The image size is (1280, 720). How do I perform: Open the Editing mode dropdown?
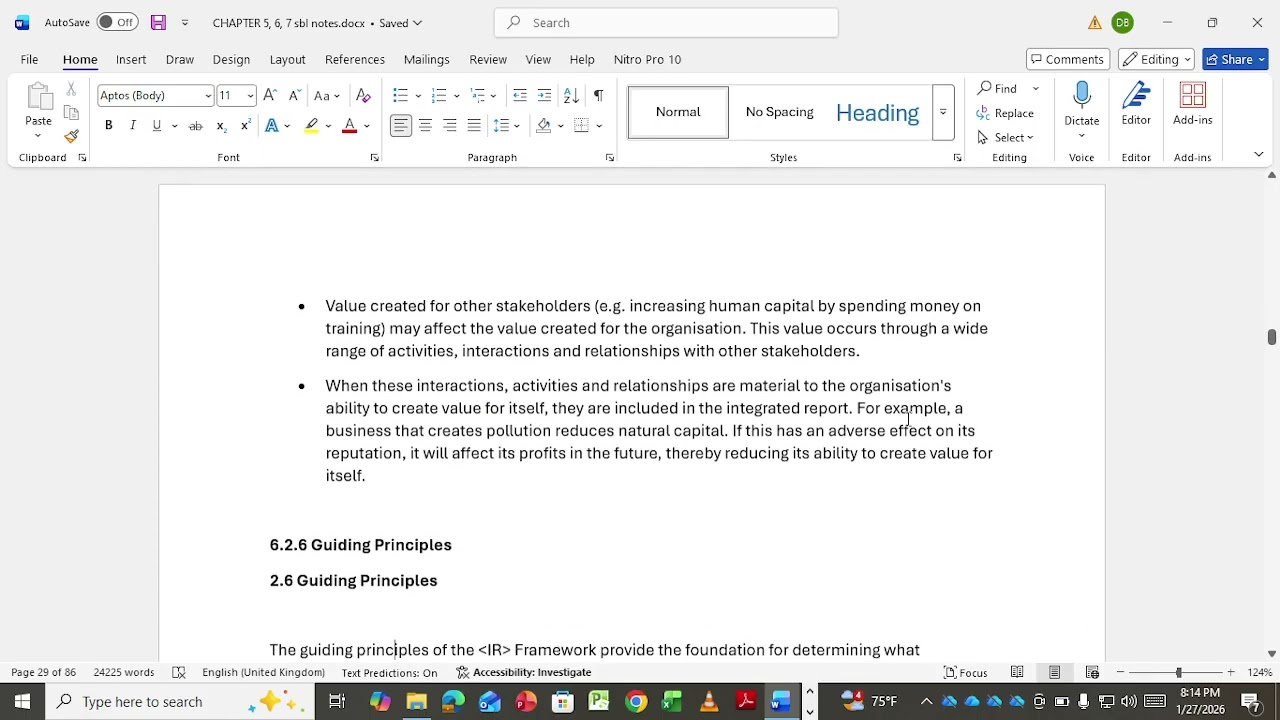point(1157,59)
